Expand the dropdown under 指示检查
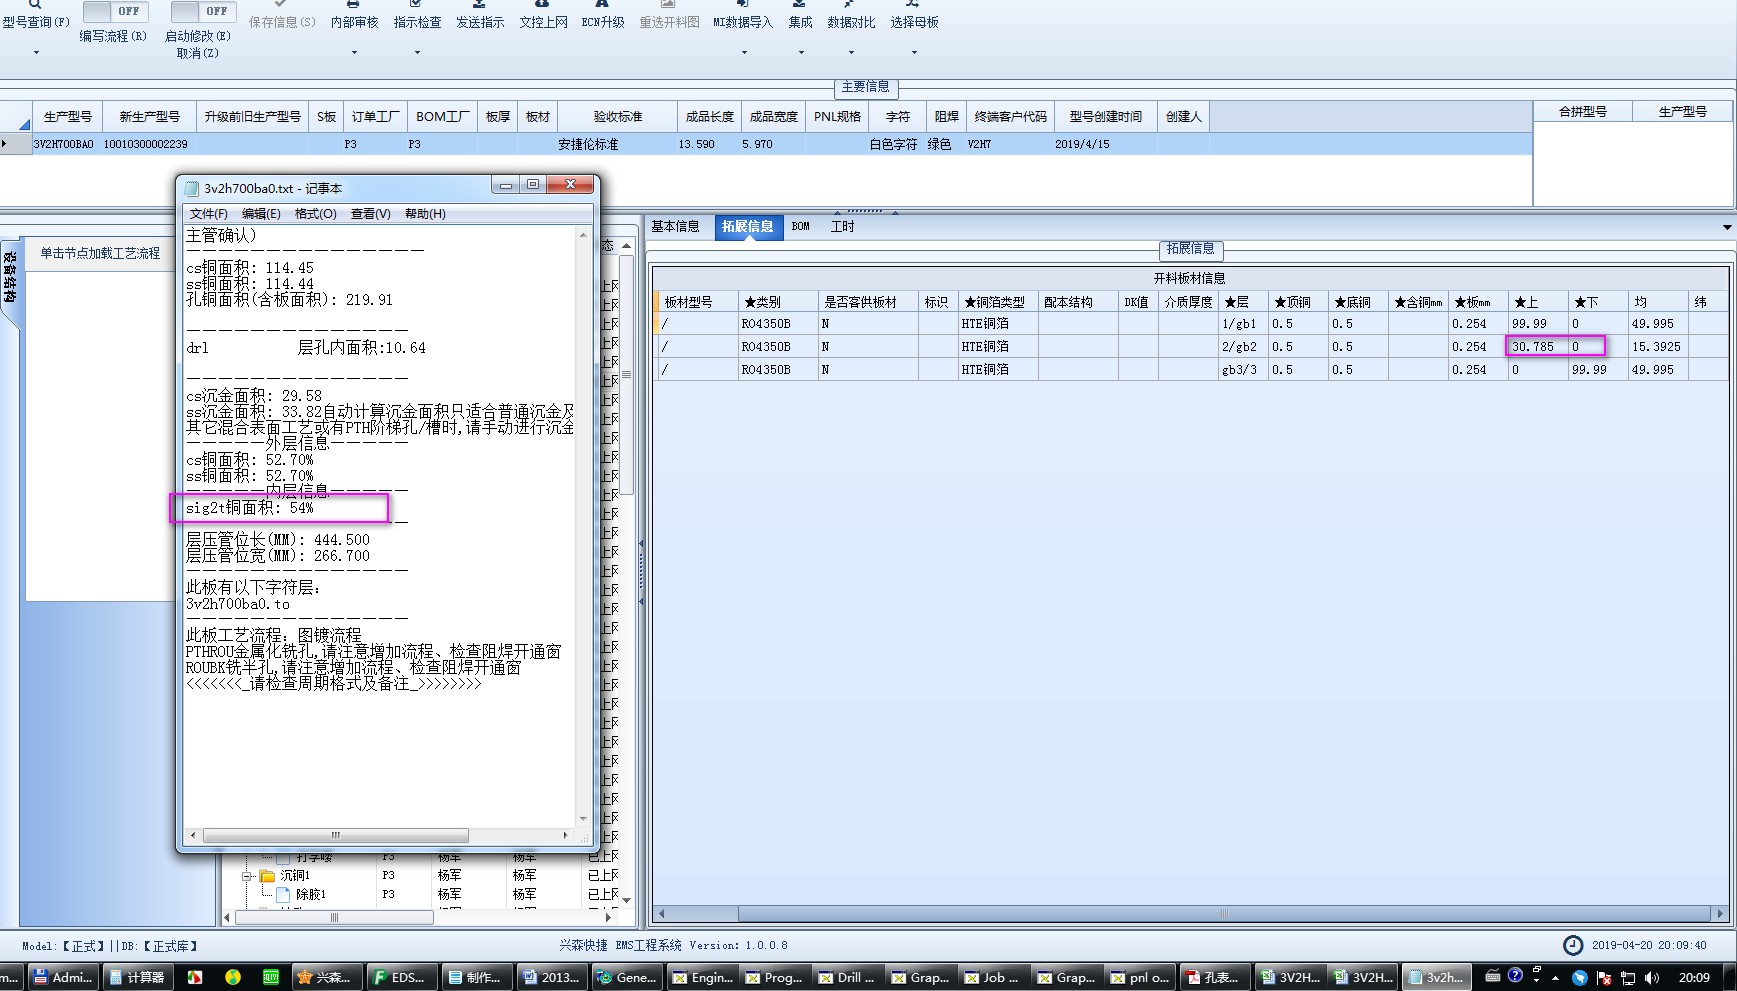The image size is (1737, 991). click(417, 52)
